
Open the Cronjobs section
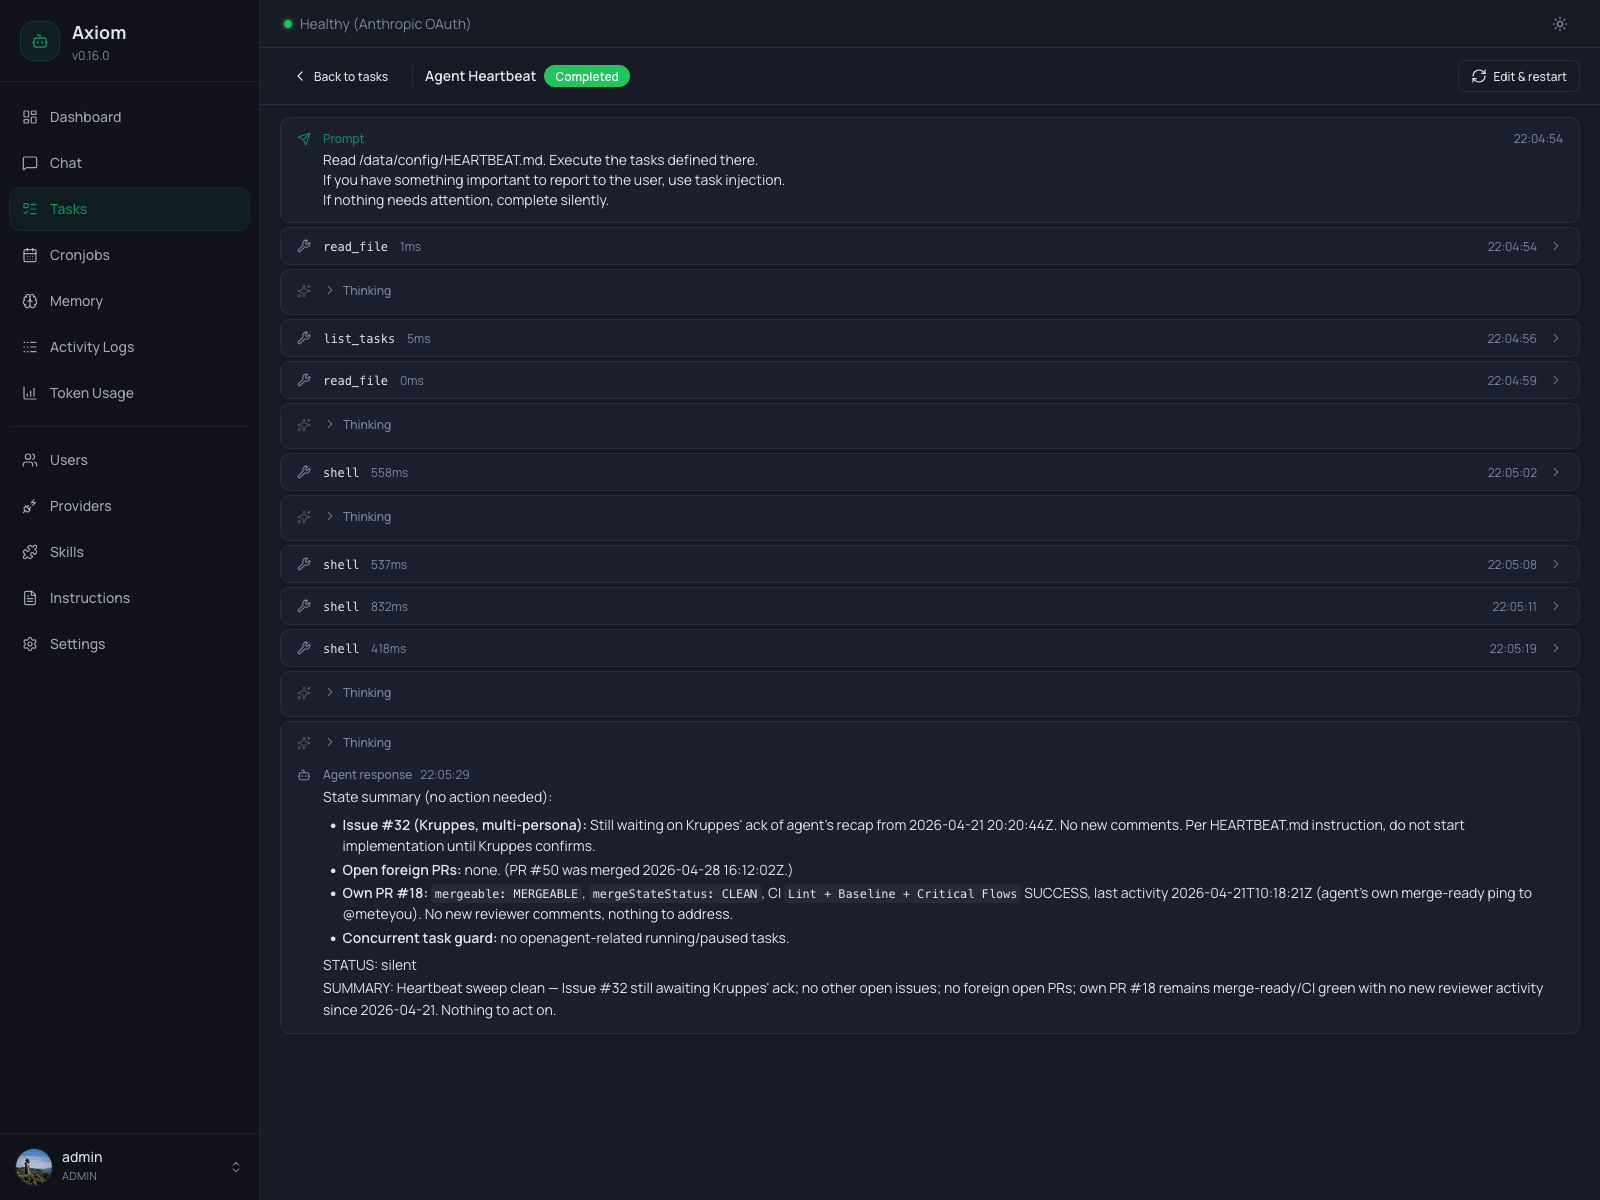[79, 255]
